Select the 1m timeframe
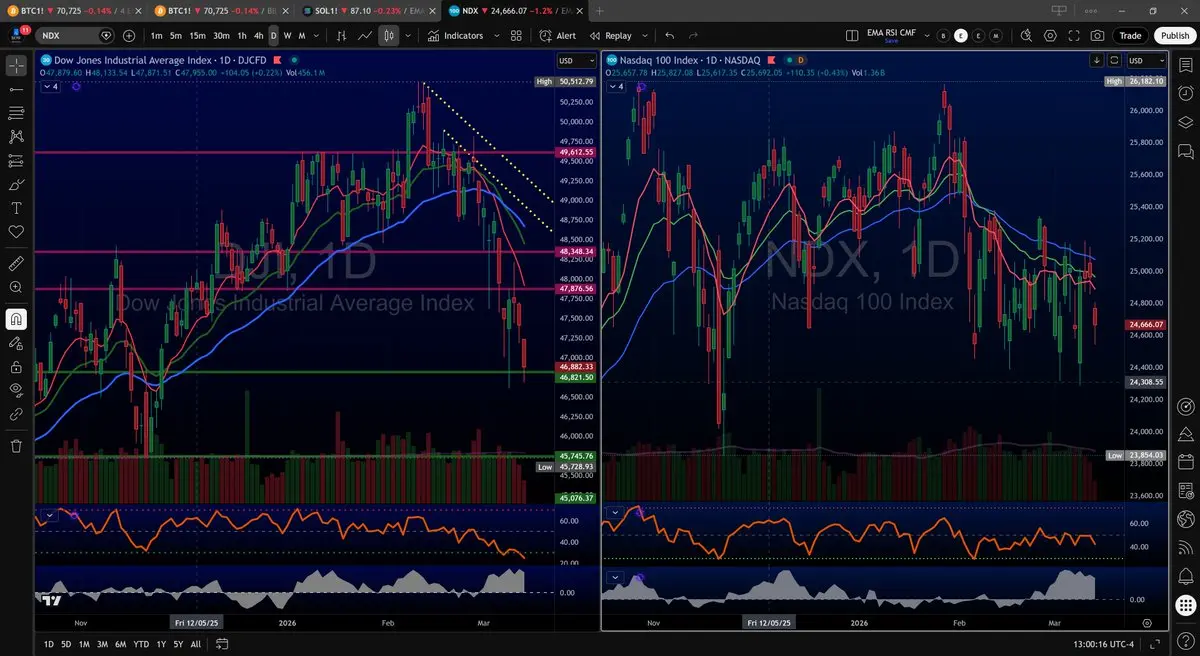 tap(157, 35)
